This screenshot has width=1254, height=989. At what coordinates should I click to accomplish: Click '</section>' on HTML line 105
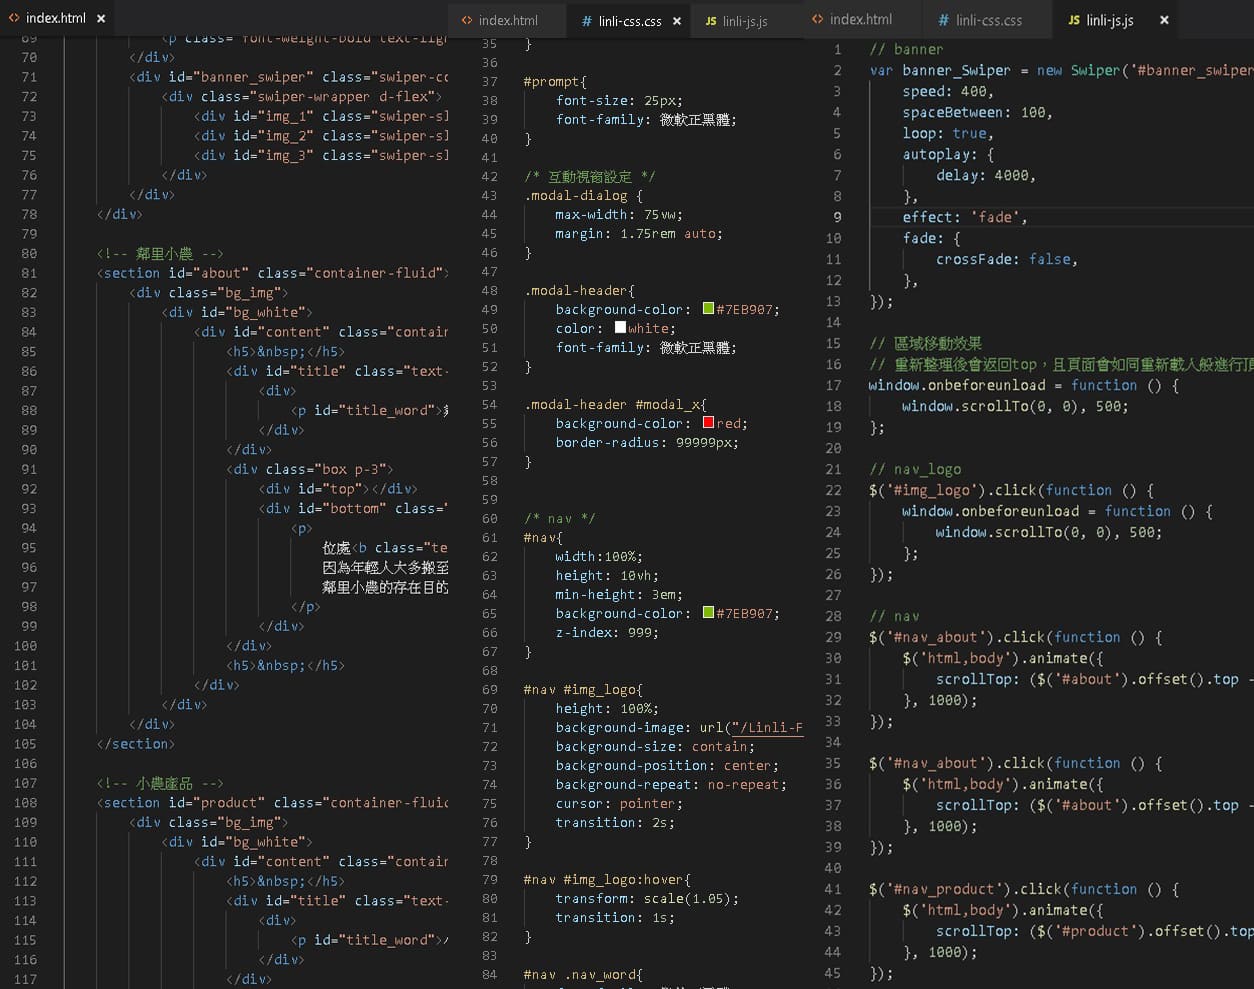pyautogui.click(x=136, y=744)
